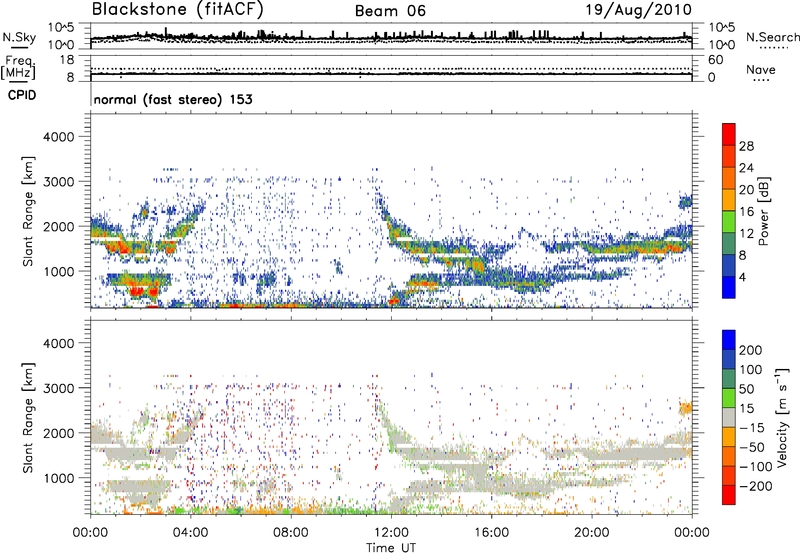Click the '200' tick on the velocity scale
Image resolution: width=800 pixels, height=554 pixels.
coord(751,350)
